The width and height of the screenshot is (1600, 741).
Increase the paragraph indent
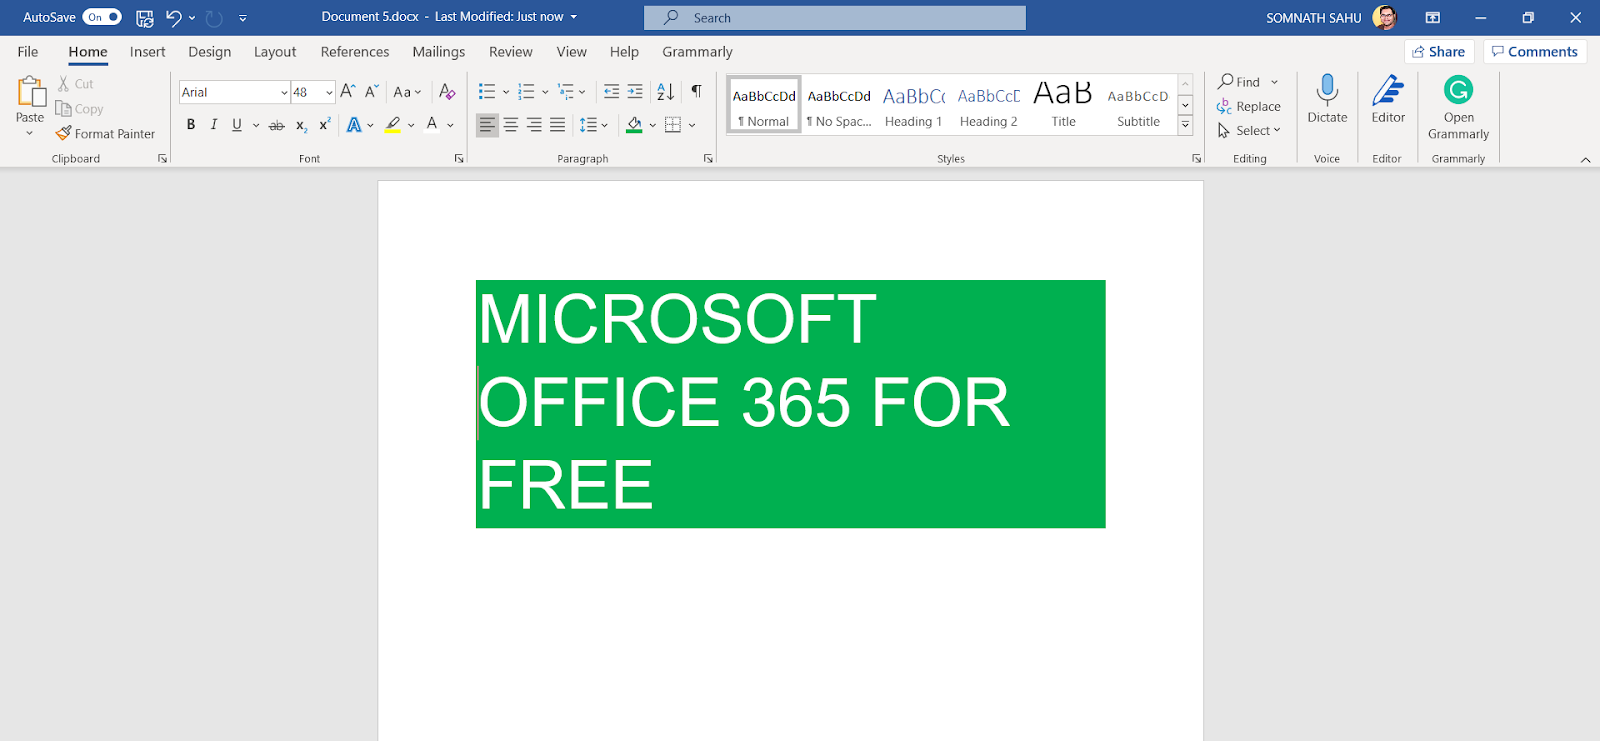[x=635, y=92]
